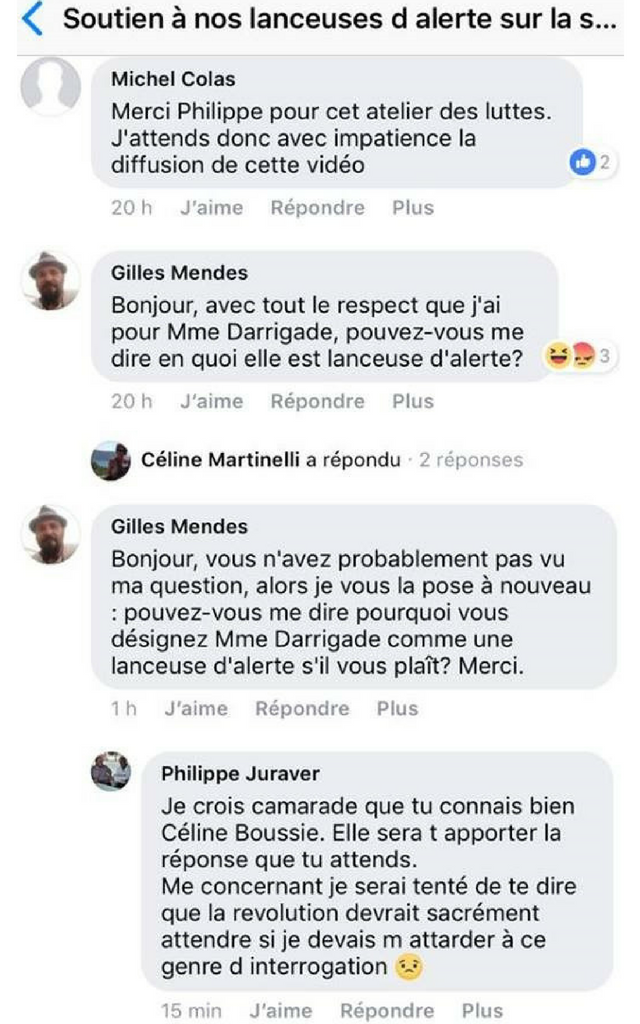Like Philippe Juraver's reply with J'aime

tap(281, 1010)
